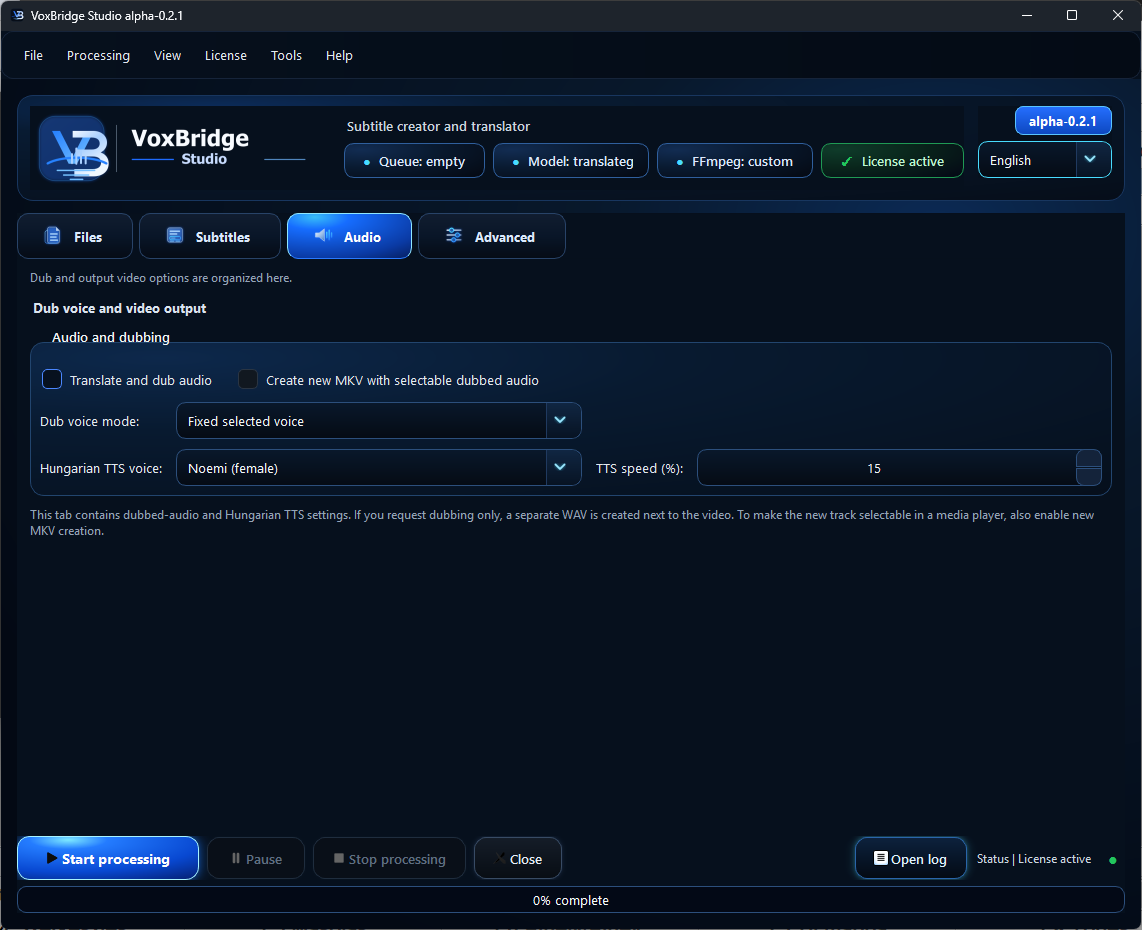Select the Audio tab
Viewport: 1142px width, 930px height.
[350, 236]
